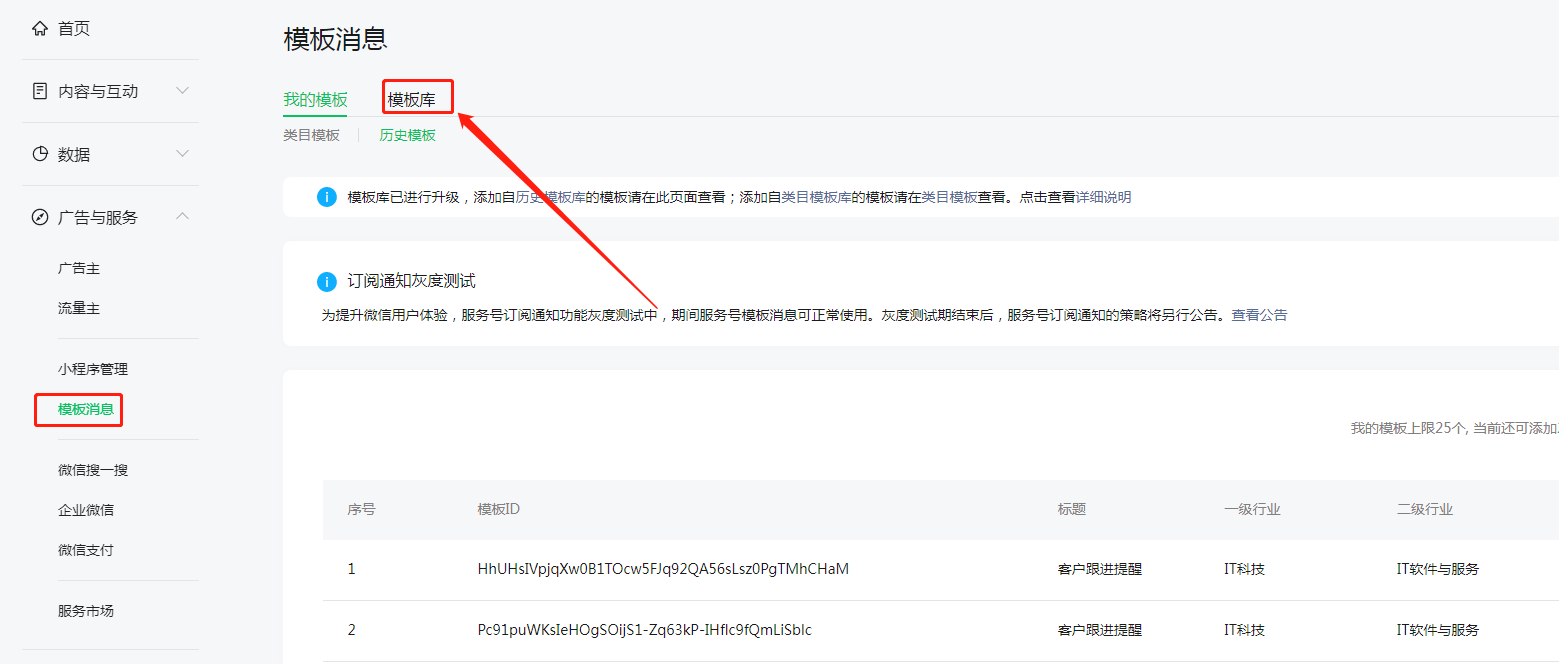Expand the 数据 menu chevron
Viewport: 1559px width, 664px height.
pyautogui.click(x=183, y=154)
